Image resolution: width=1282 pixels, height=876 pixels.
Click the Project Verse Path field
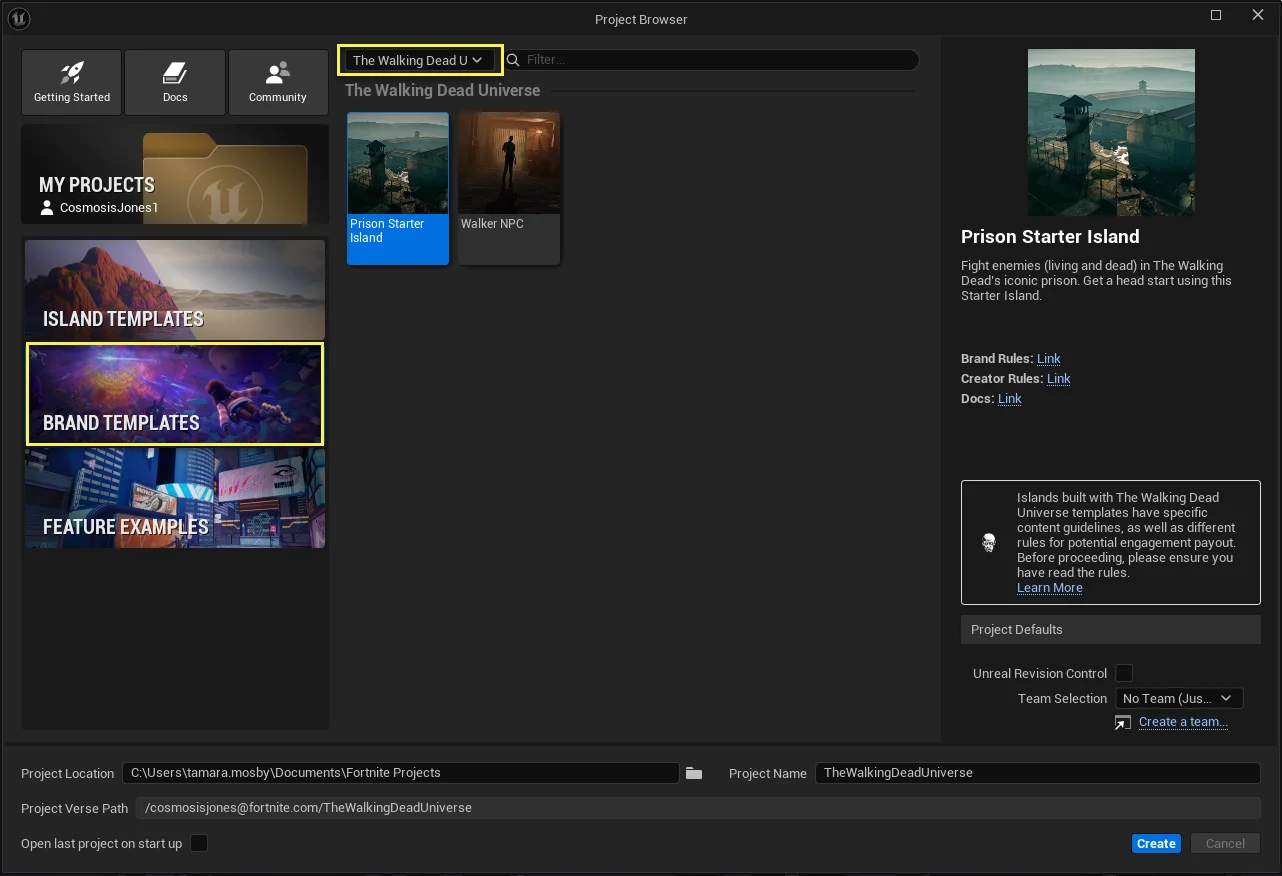[699, 808]
